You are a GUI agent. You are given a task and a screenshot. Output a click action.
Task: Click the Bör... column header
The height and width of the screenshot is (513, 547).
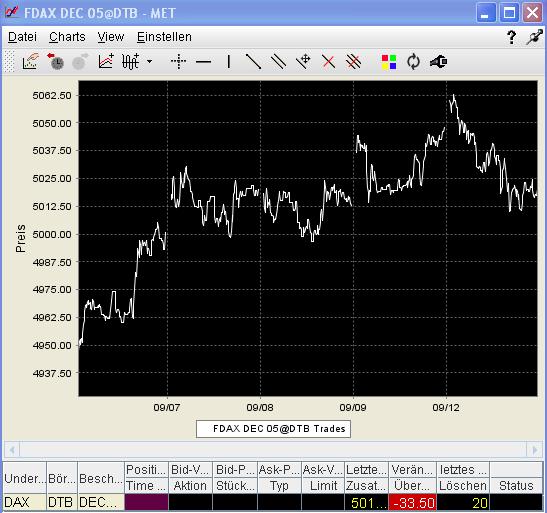62,478
